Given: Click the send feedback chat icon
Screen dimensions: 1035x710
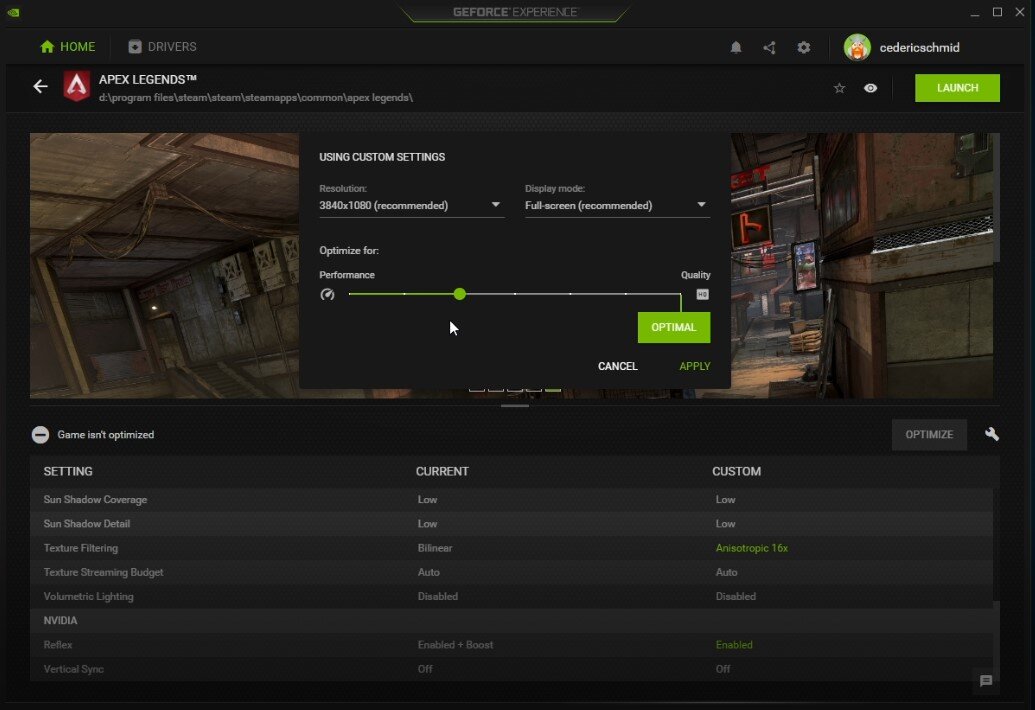Looking at the screenshot, I should click(986, 681).
